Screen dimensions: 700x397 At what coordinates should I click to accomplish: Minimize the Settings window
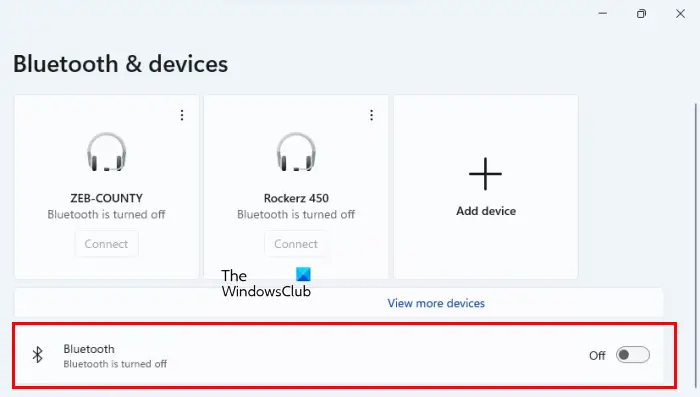(603, 13)
